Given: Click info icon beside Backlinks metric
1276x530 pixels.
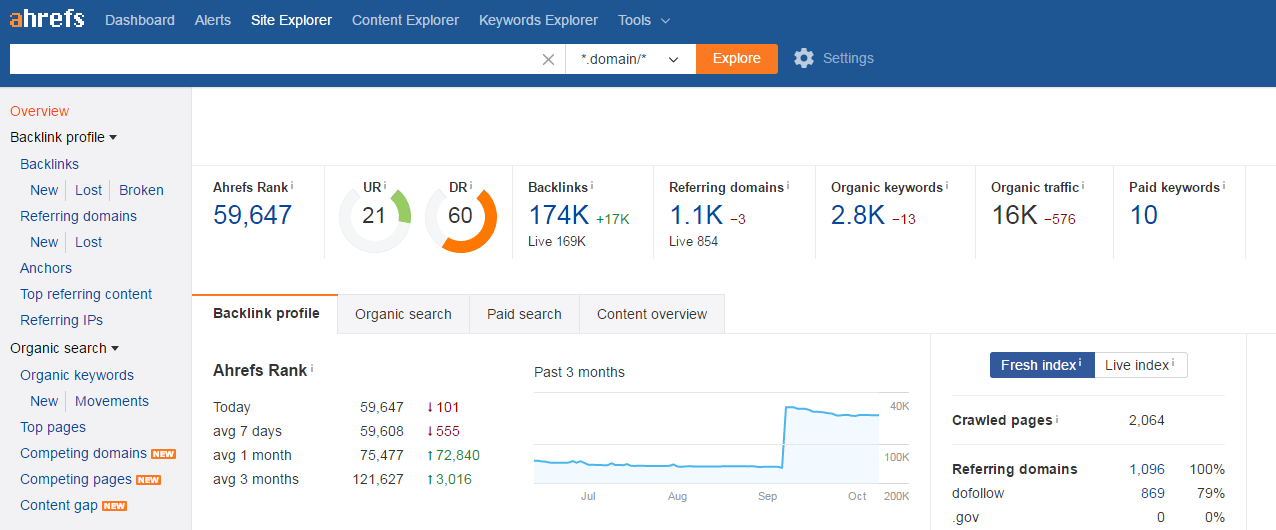Looking at the screenshot, I should tap(592, 186).
